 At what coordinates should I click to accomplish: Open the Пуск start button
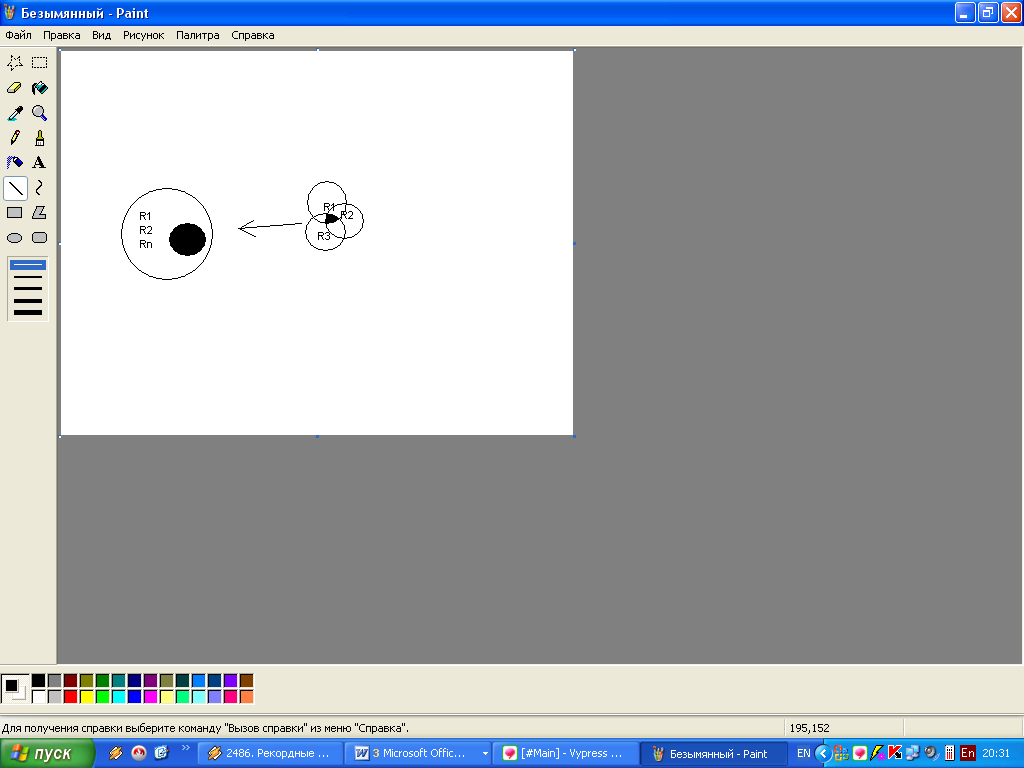[x=47, y=754]
